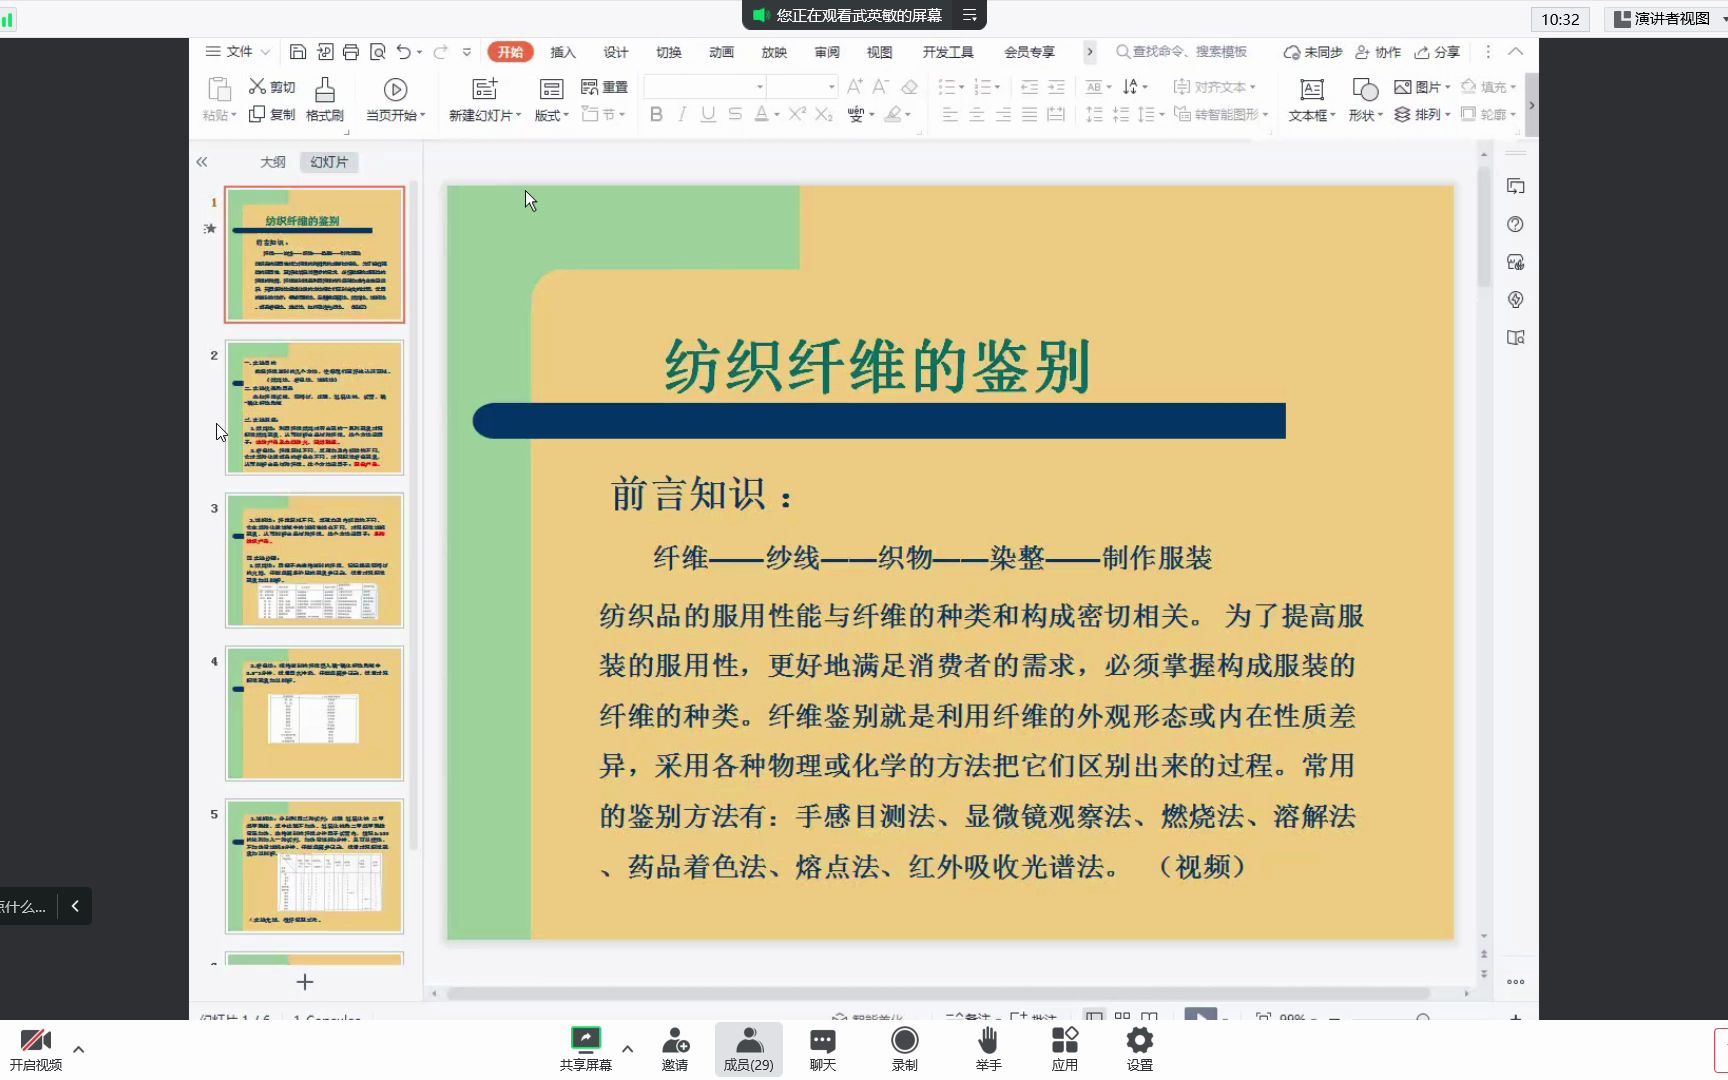Expand more ribbon tabs chevron
Viewport: 1728px width, 1080px height.
coord(1090,52)
